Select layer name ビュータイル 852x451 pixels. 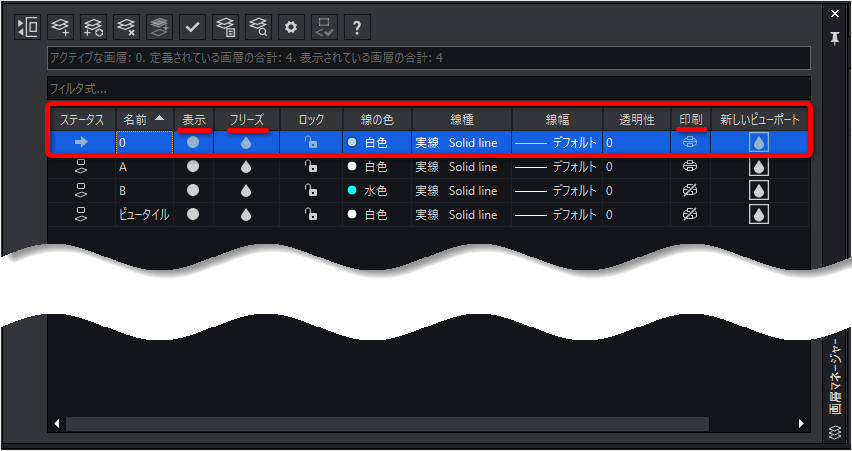(x=144, y=214)
